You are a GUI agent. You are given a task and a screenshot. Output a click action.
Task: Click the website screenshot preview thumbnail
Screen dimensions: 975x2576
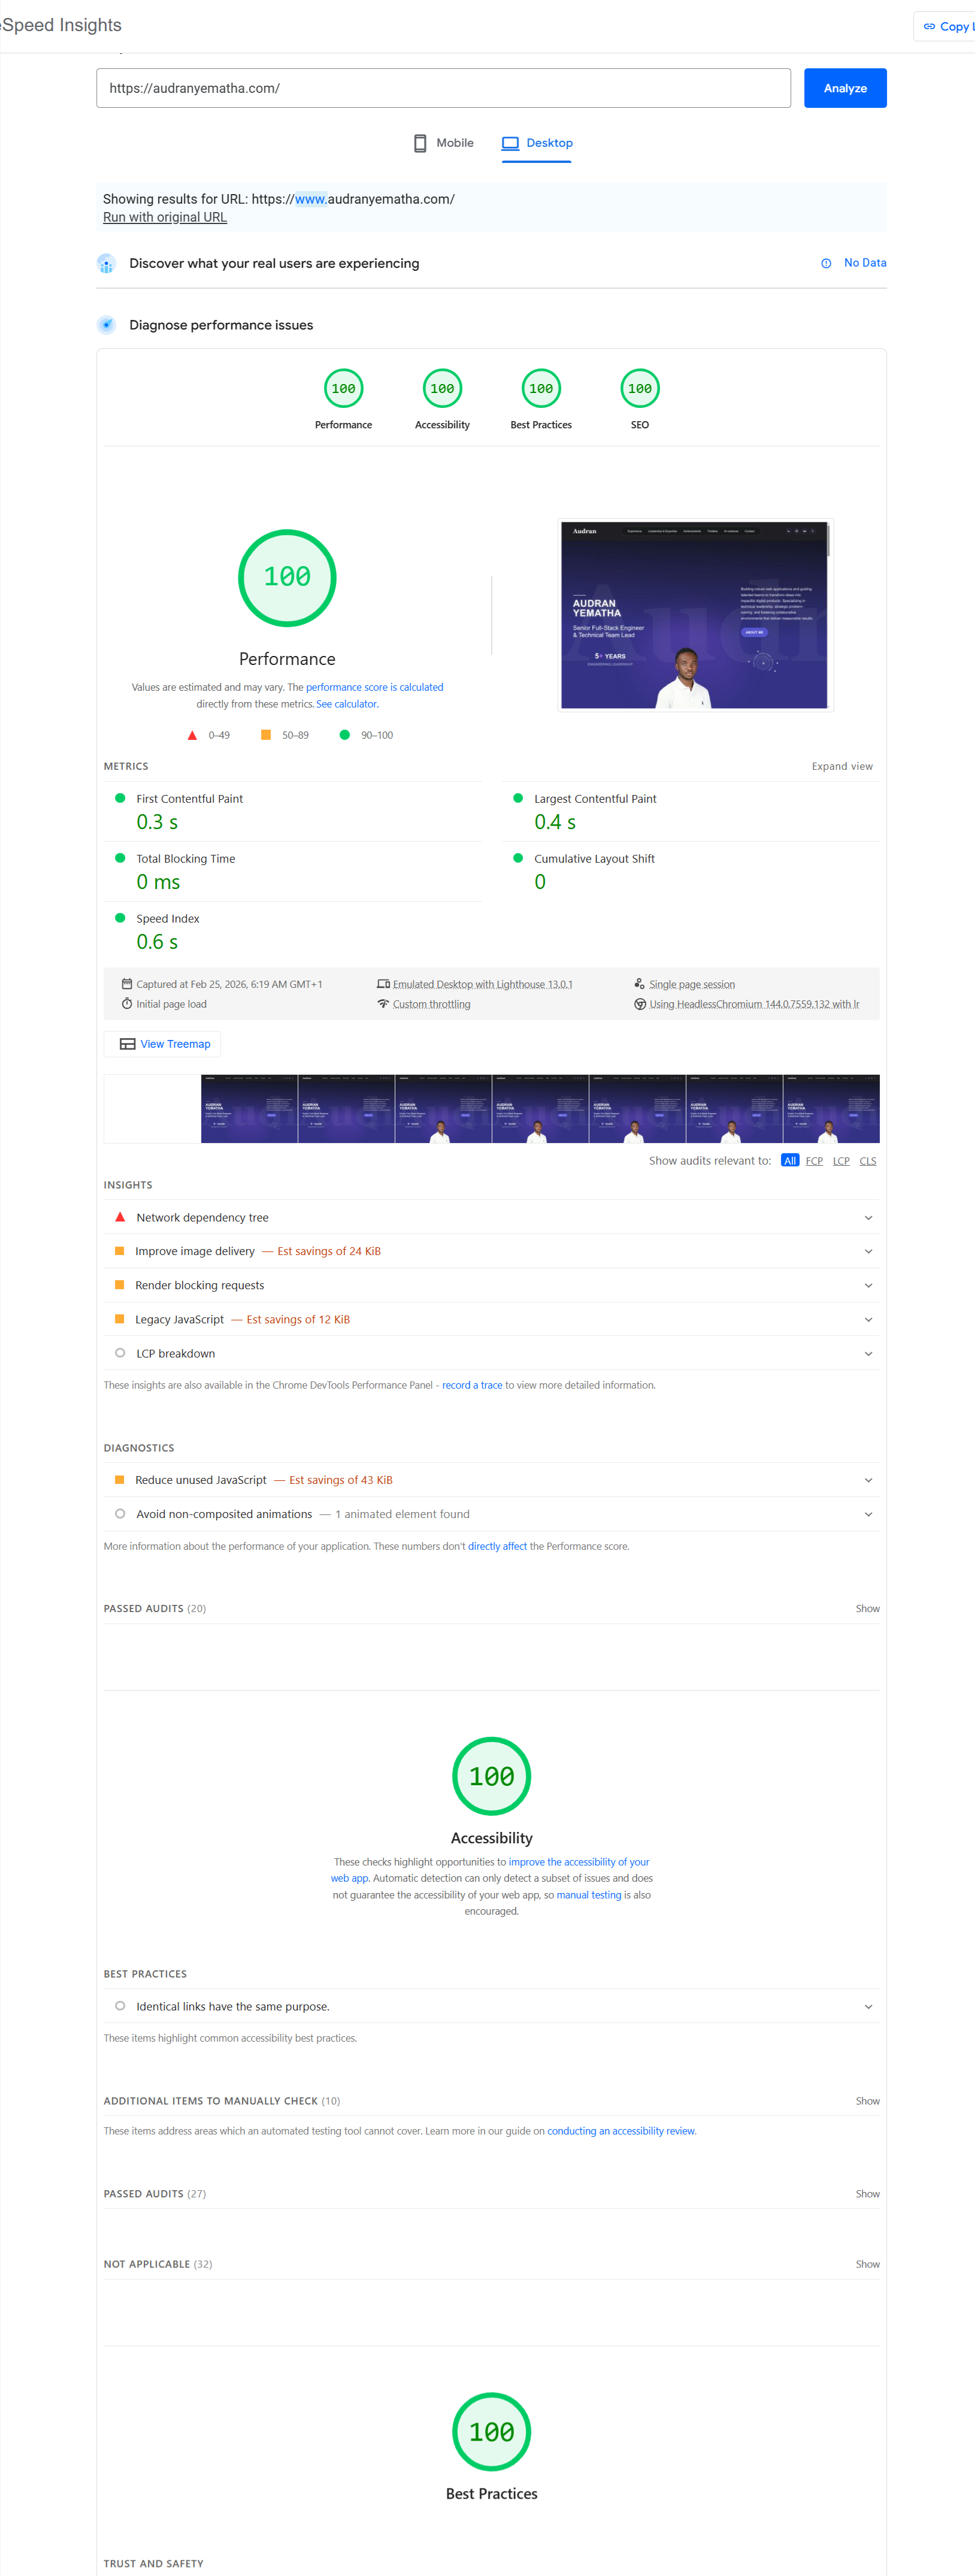(x=694, y=615)
